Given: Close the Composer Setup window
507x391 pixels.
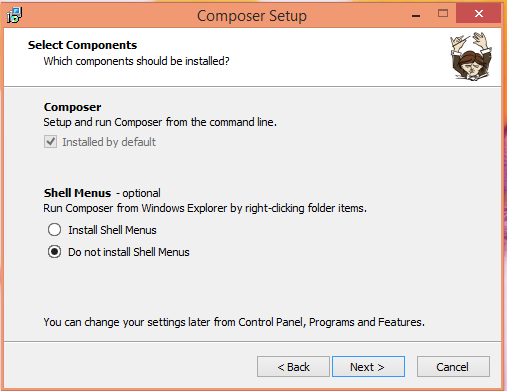Looking at the screenshot, I should pos(479,14).
